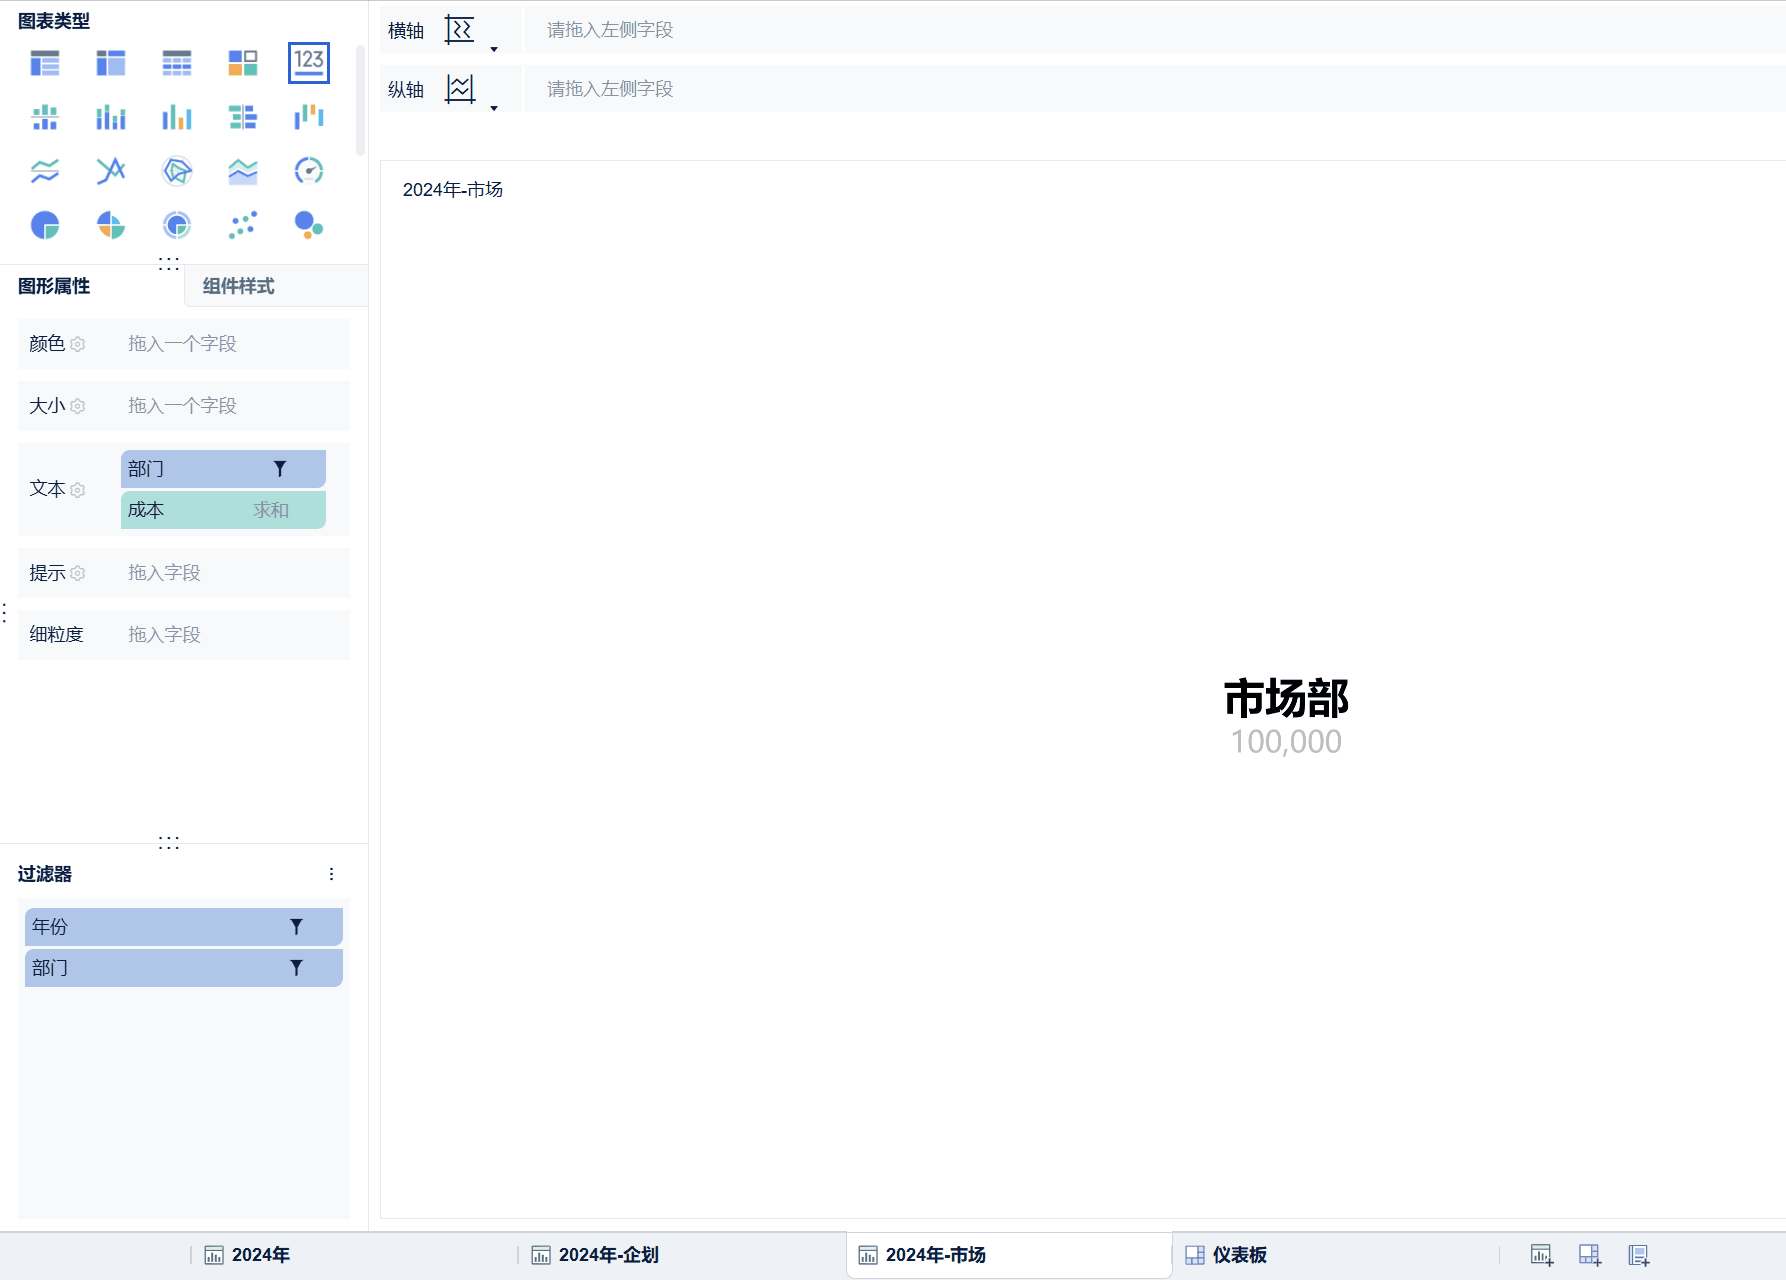
Task: Select the bubble chart type
Action: pyautogui.click(x=309, y=225)
